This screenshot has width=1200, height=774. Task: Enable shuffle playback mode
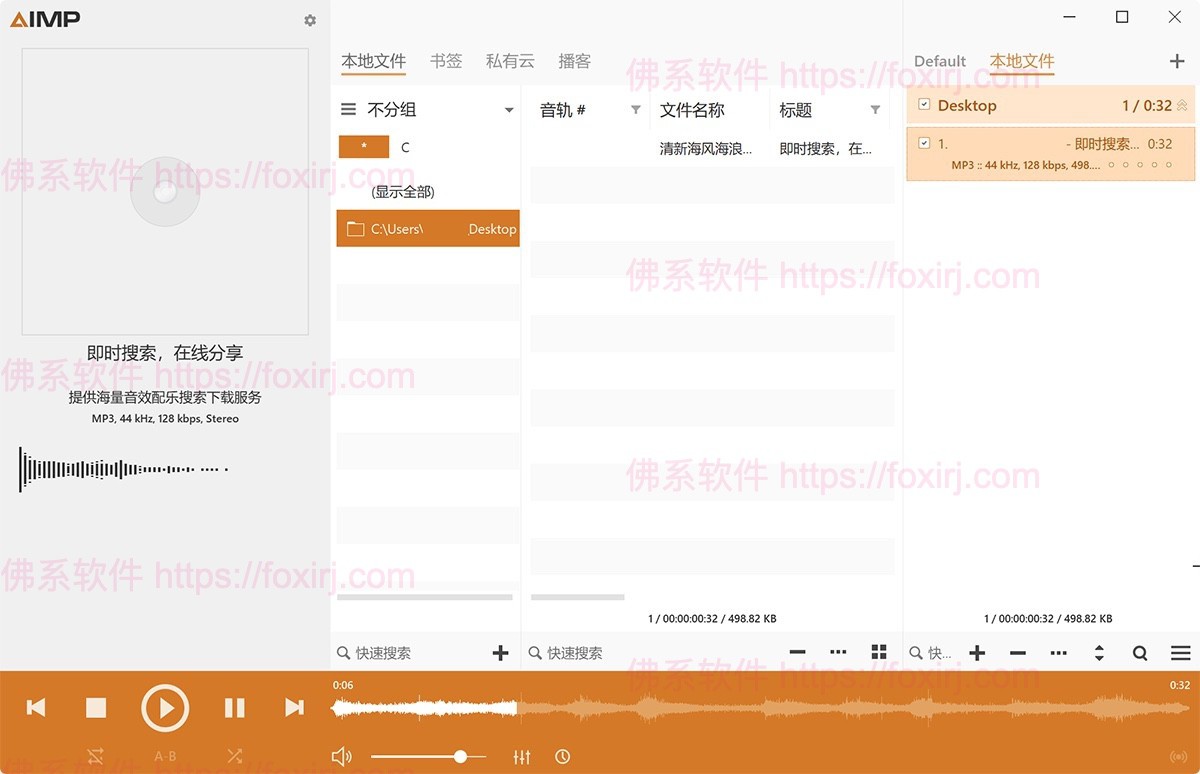[235, 757]
